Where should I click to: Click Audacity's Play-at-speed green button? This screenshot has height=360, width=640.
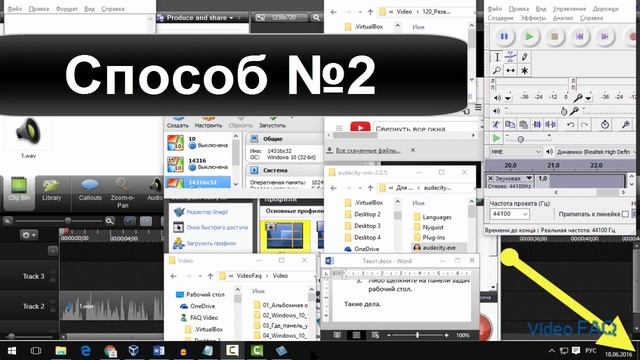pyautogui.click(x=496, y=138)
